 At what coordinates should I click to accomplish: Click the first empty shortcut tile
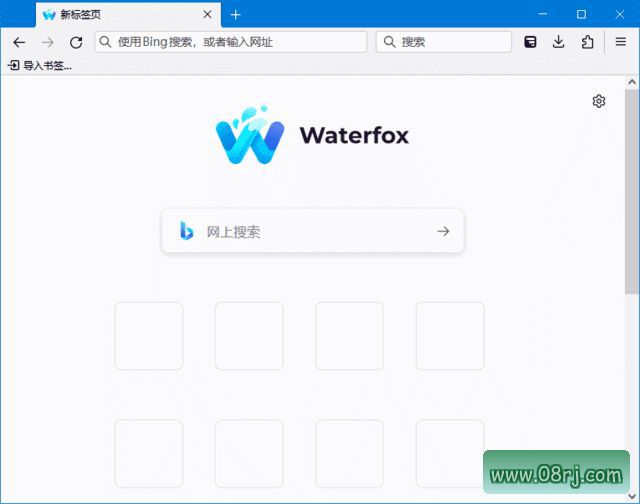click(x=149, y=336)
